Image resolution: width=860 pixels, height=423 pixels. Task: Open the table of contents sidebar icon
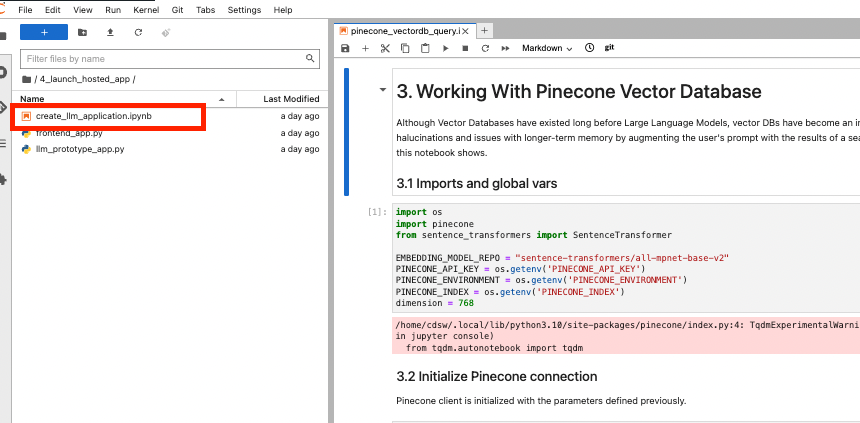pyautogui.click(x=3, y=144)
